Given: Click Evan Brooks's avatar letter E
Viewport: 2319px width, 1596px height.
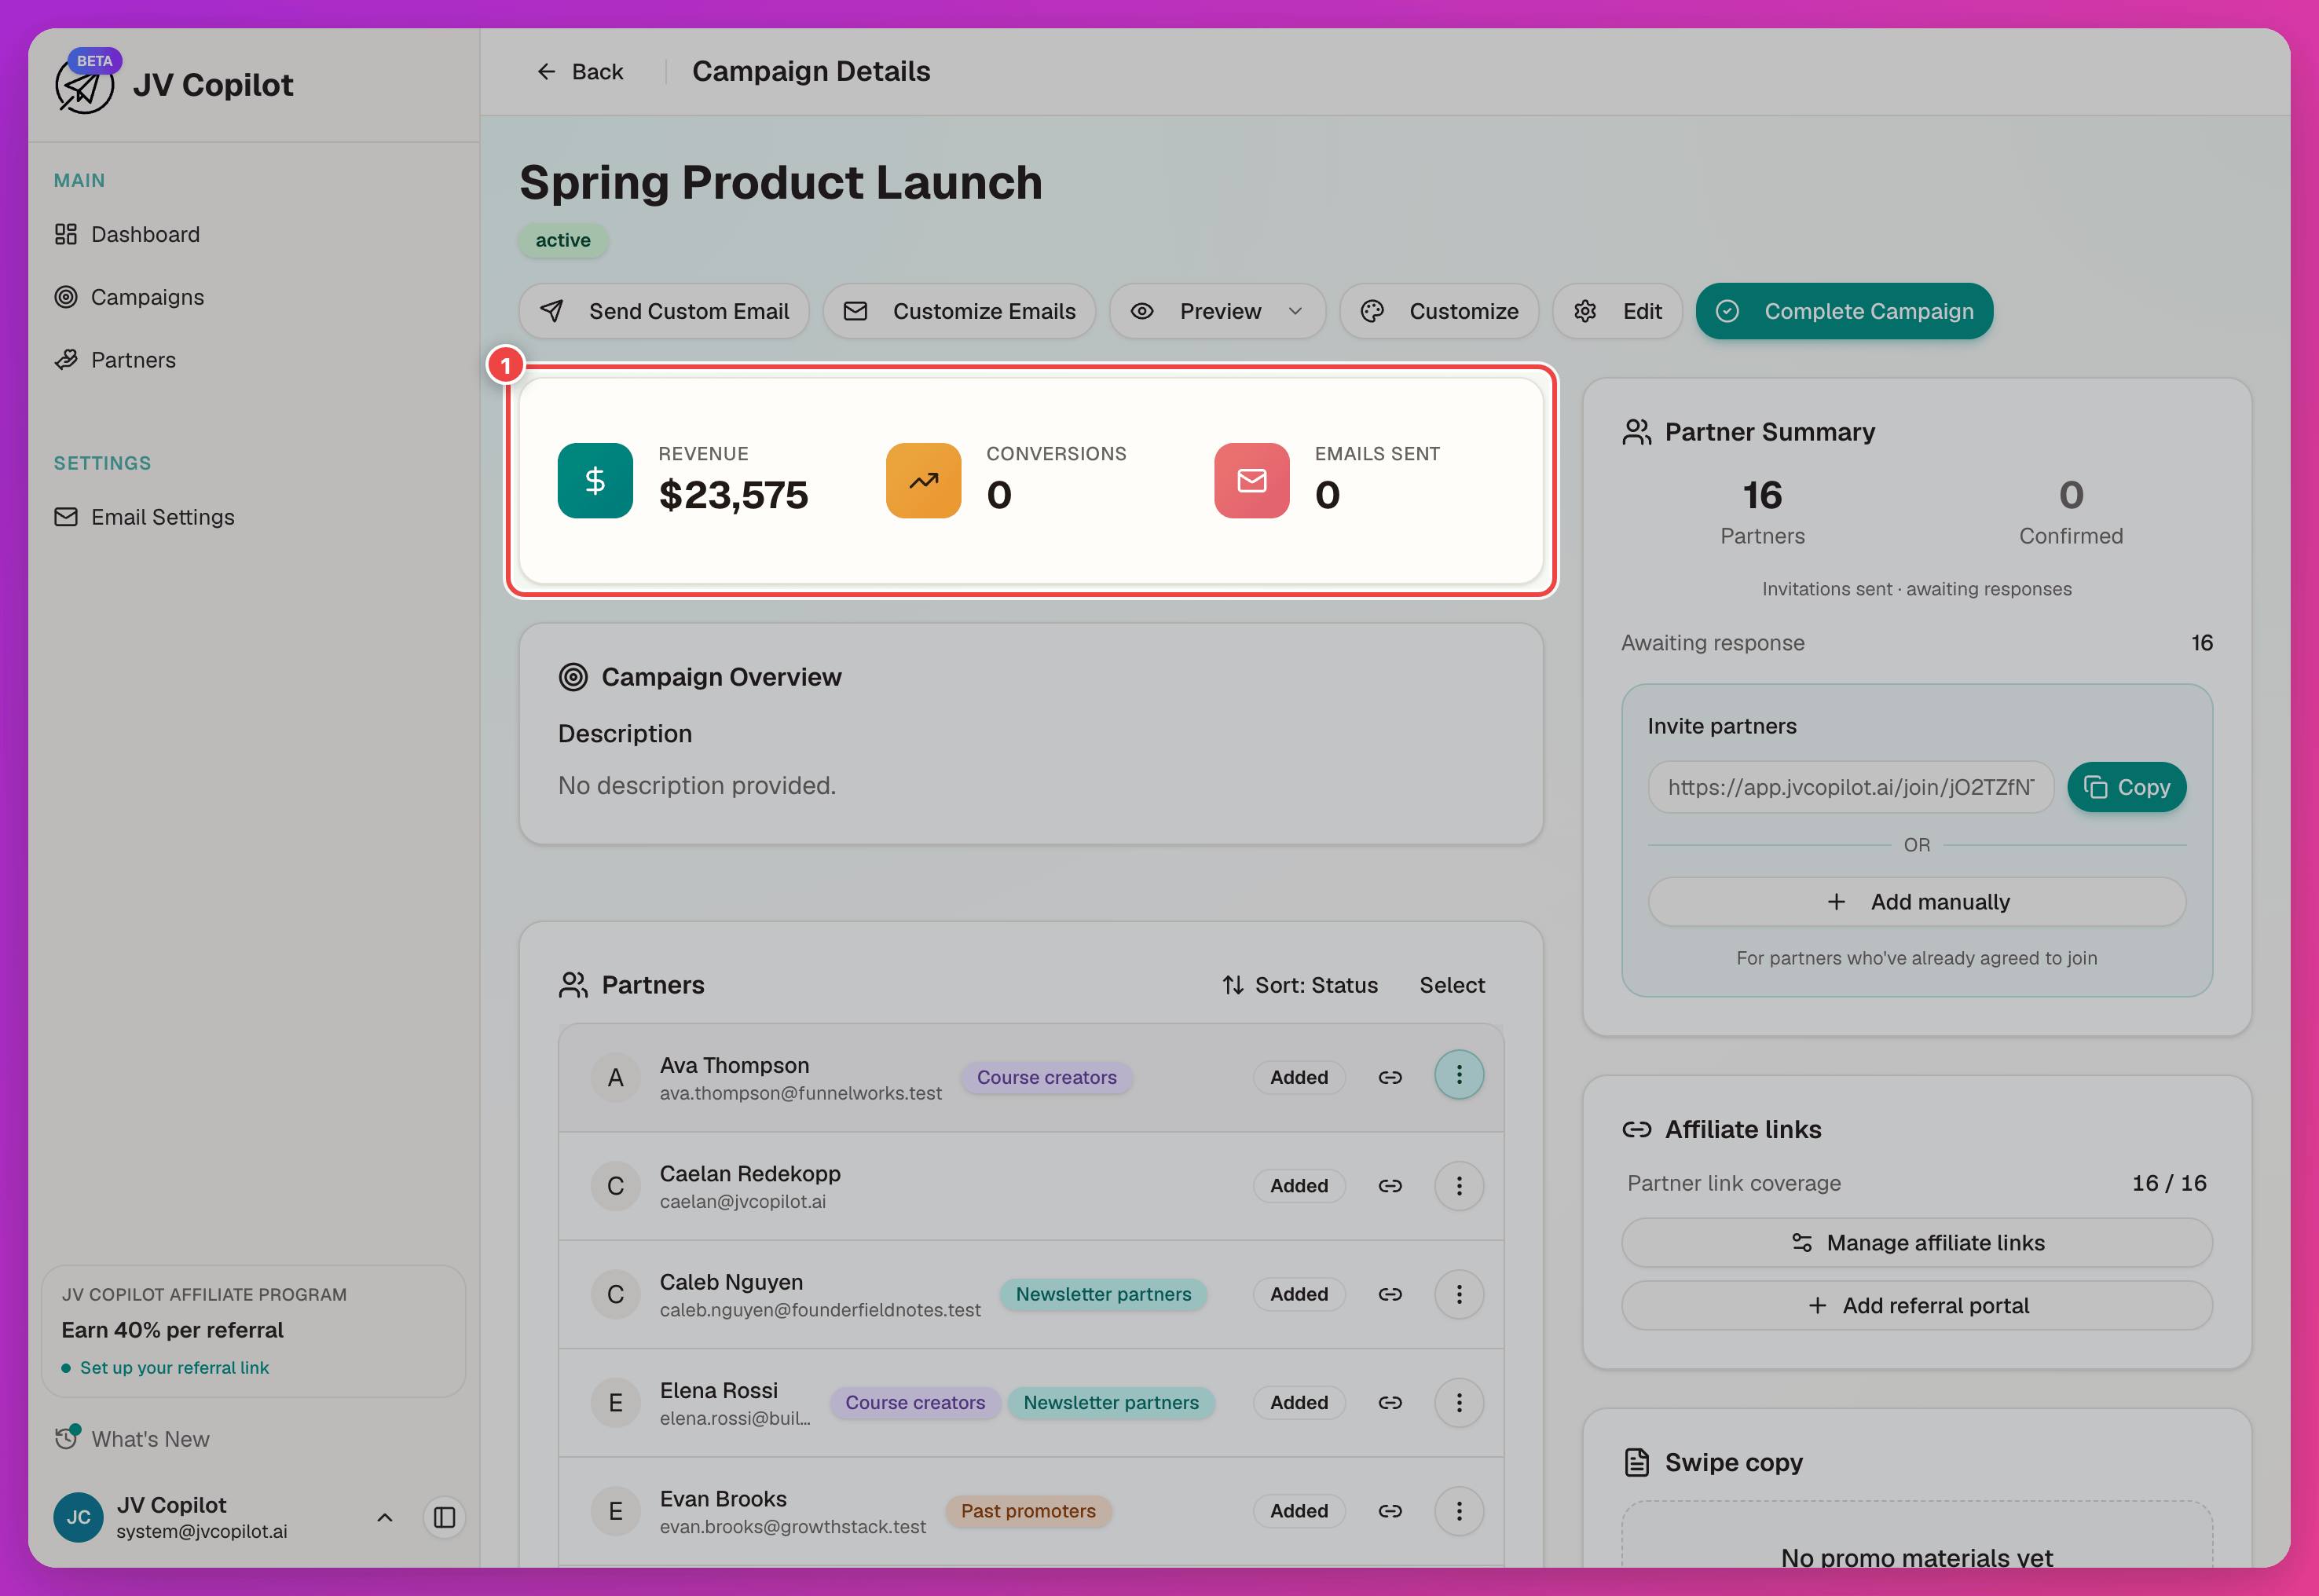Looking at the screenshot, I should 616,1511.
